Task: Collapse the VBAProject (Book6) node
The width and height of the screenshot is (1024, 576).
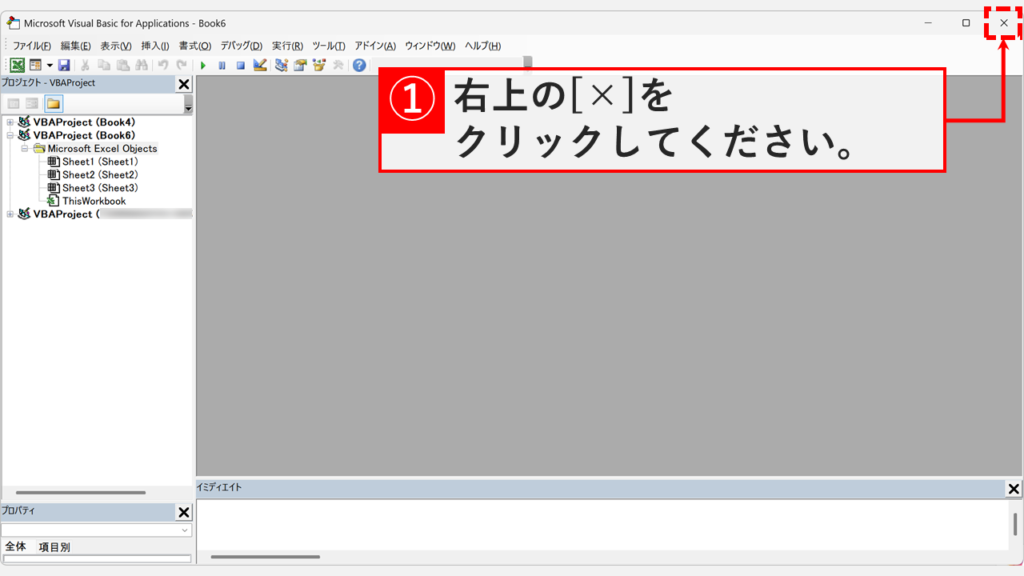Action: (10, 135)
